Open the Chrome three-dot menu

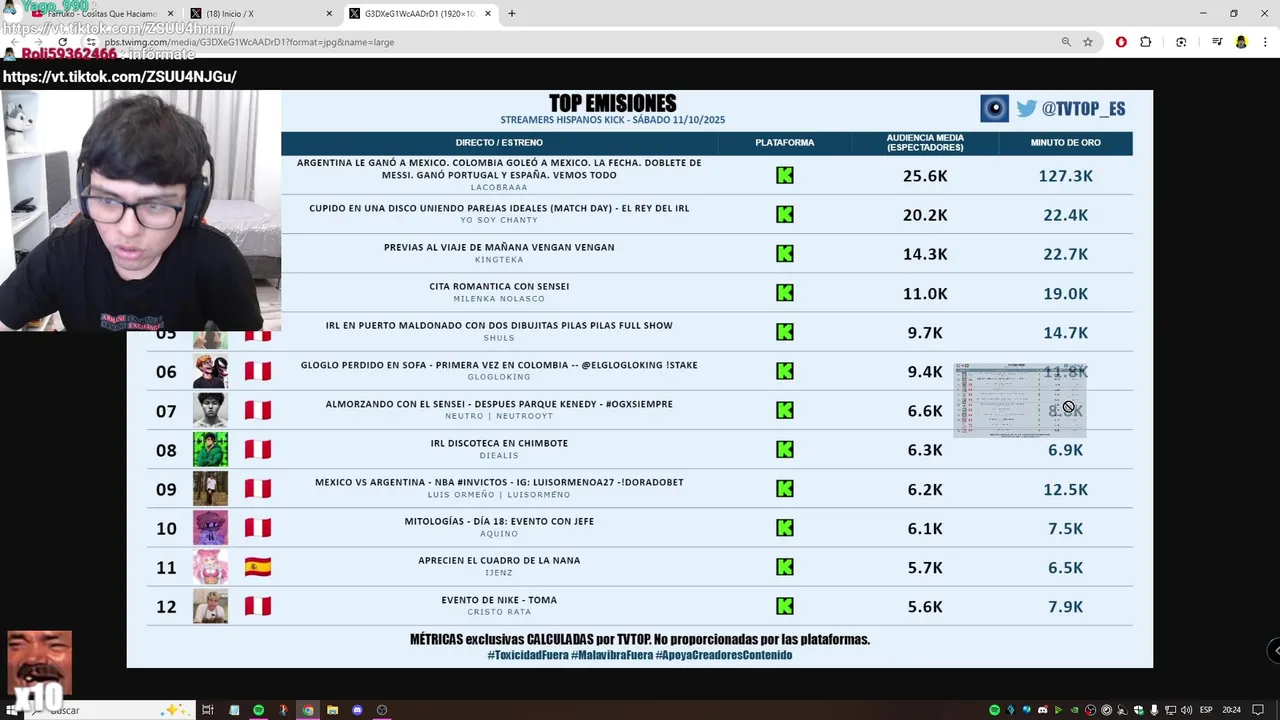(x=1265, y=42)
